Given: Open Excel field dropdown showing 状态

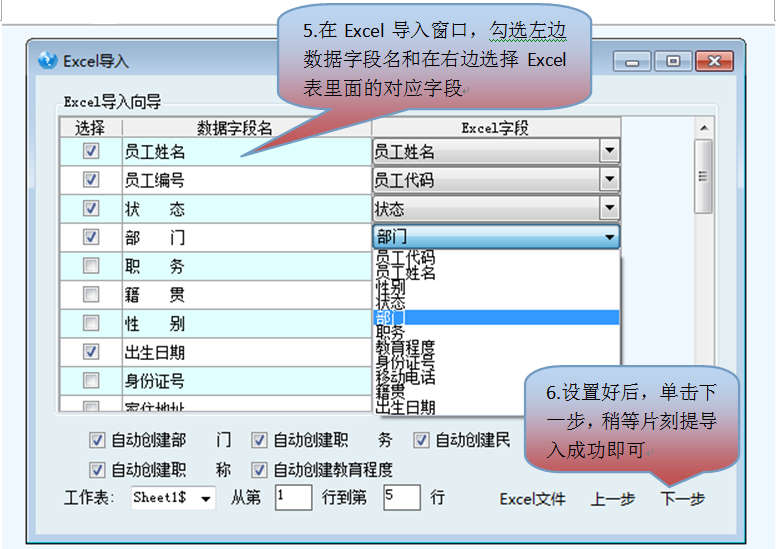Looking at the screenshot, I should pyautogui.click(x=610, y=208).
